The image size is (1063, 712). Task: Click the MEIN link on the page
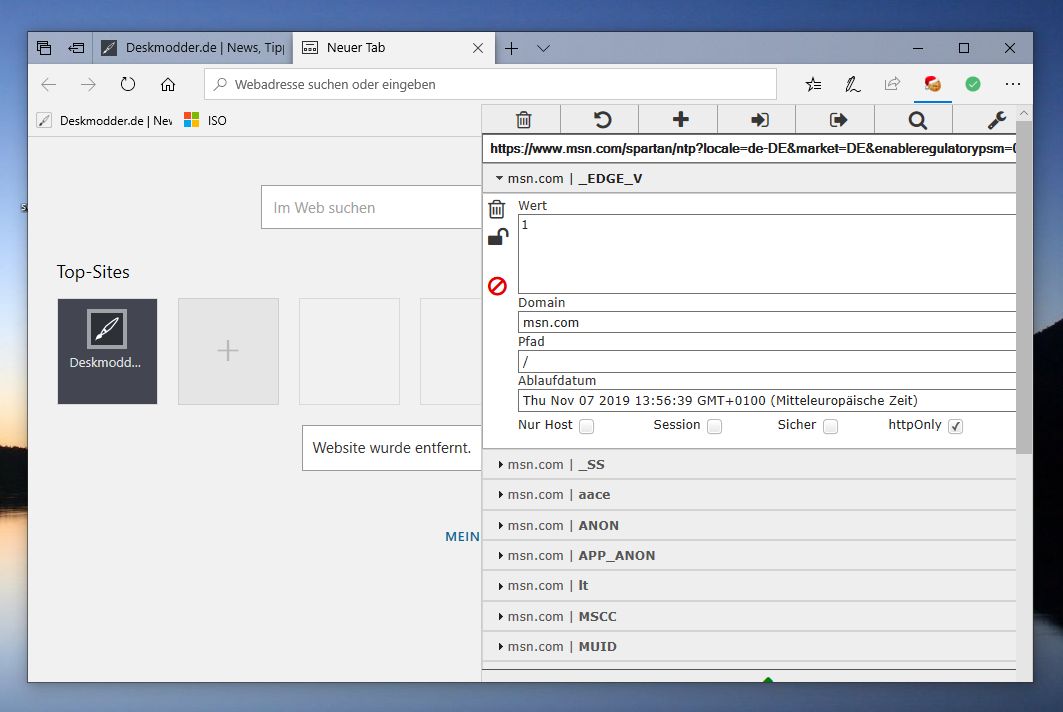[462, 536]
